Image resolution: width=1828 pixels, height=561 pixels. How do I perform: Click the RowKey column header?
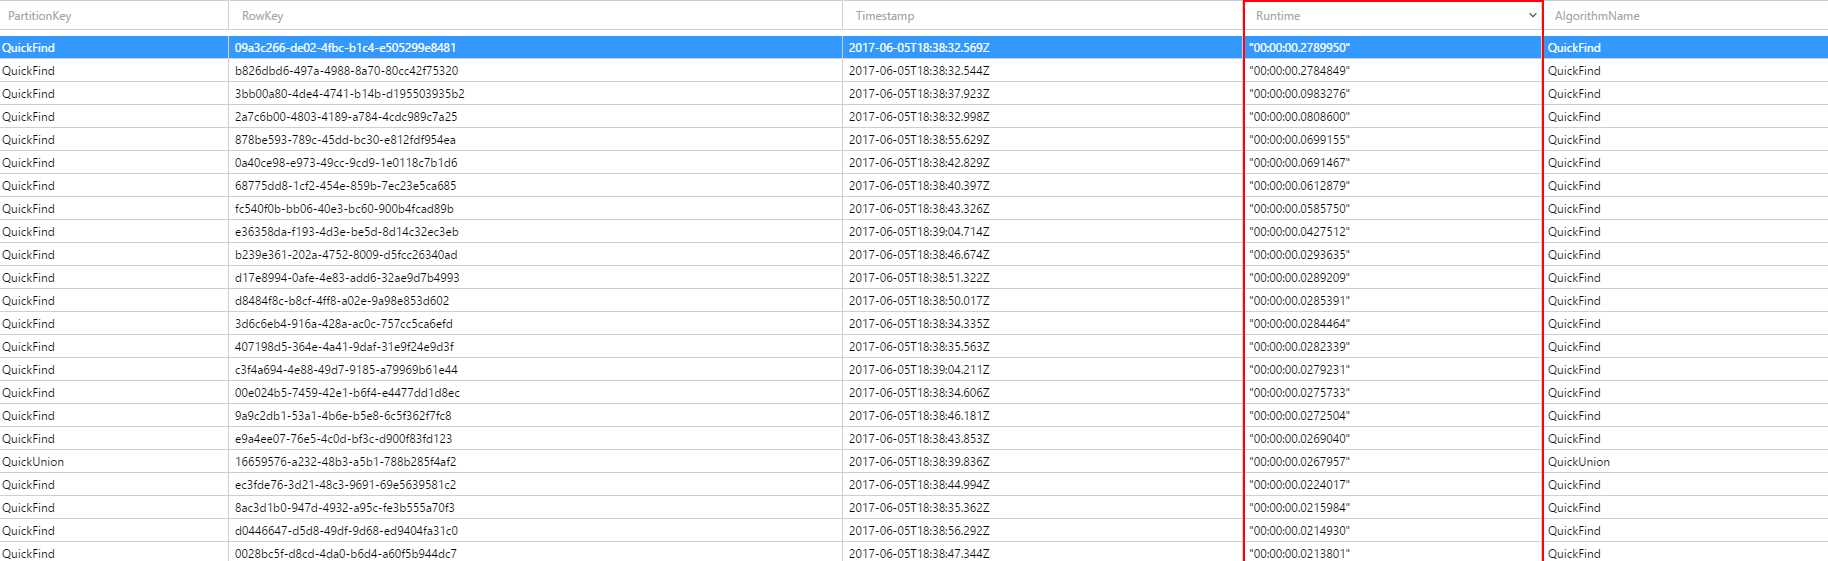263,16
